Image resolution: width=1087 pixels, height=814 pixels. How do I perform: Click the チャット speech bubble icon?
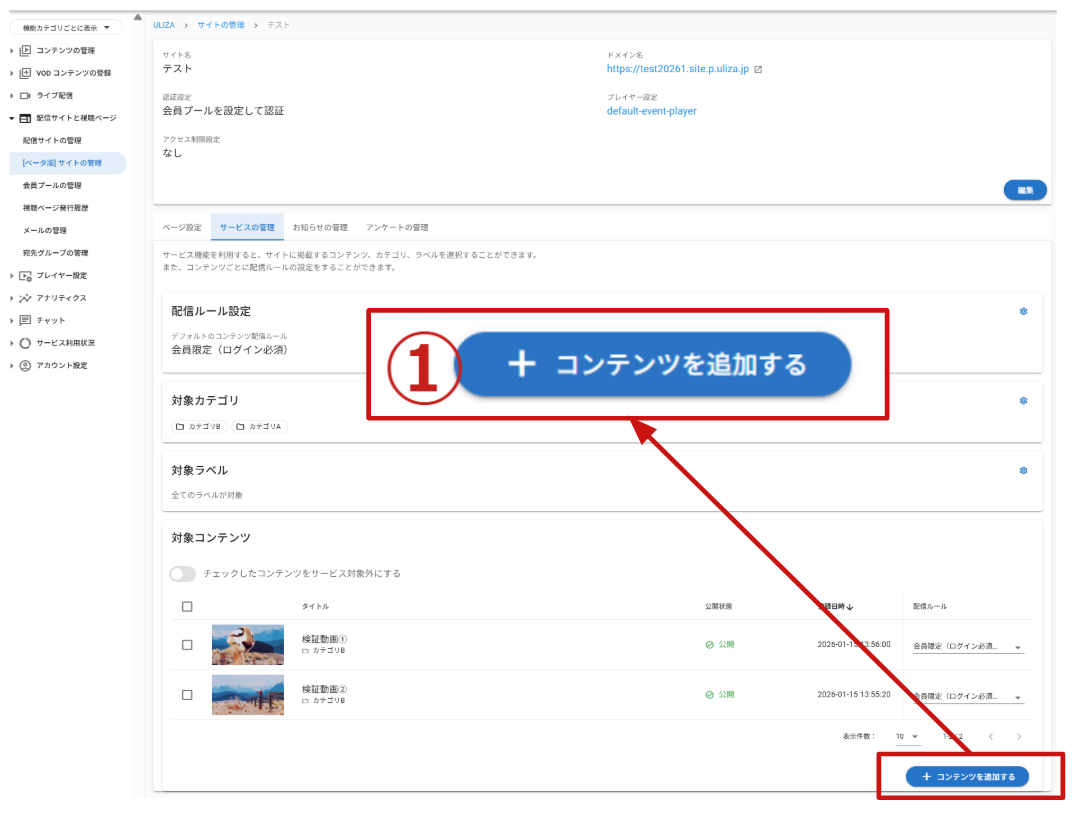pos(25,320)
